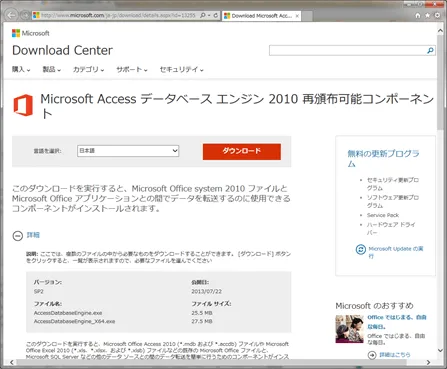
Task: Click the vertical scrollbar down arrow
Action: pyautogui.click(x=440, y=351)
